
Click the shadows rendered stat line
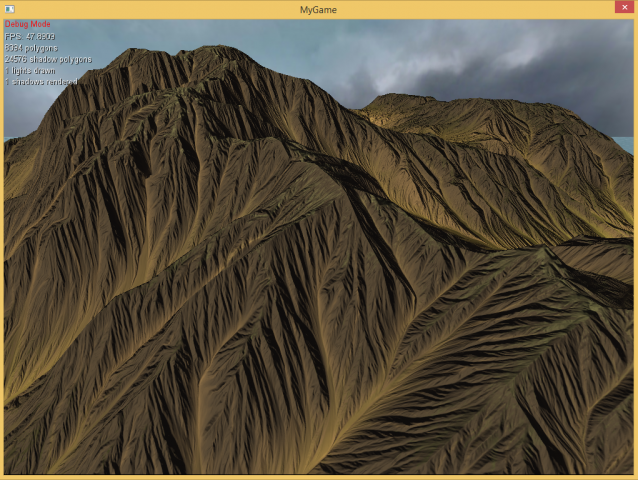pyautogui.click(x=41, y=82)
